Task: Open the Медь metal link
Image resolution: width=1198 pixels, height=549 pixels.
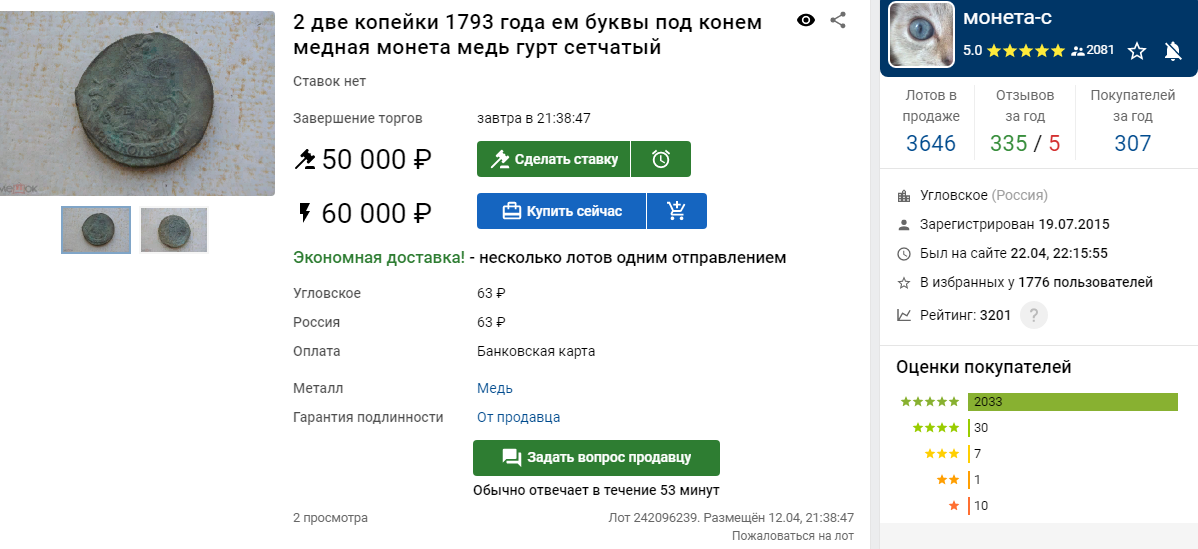Action: pyautogui.click(x=495, y=388)
